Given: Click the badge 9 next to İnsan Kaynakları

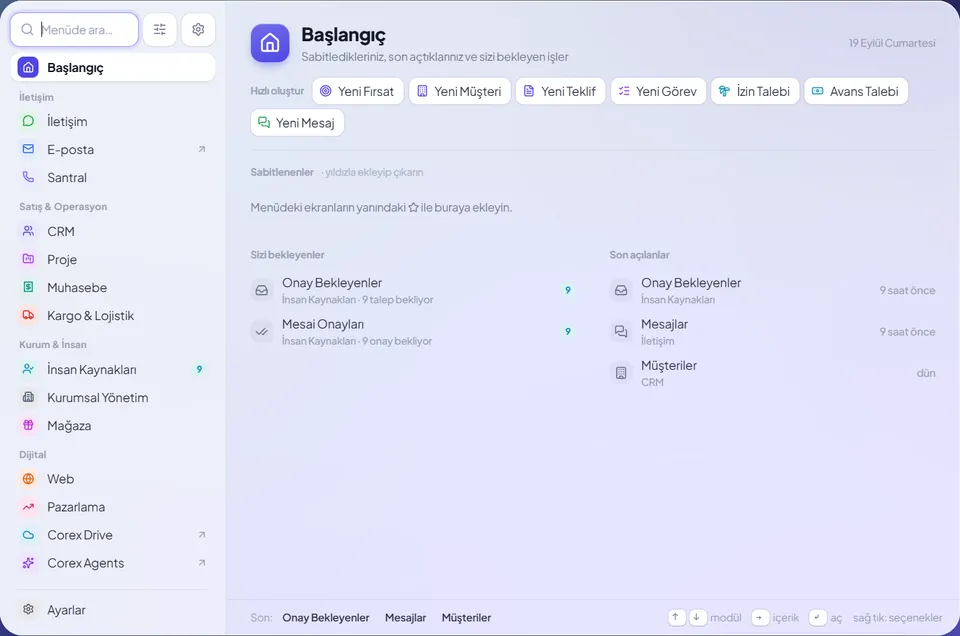Looking at the screenshot, I should [199, 369].
